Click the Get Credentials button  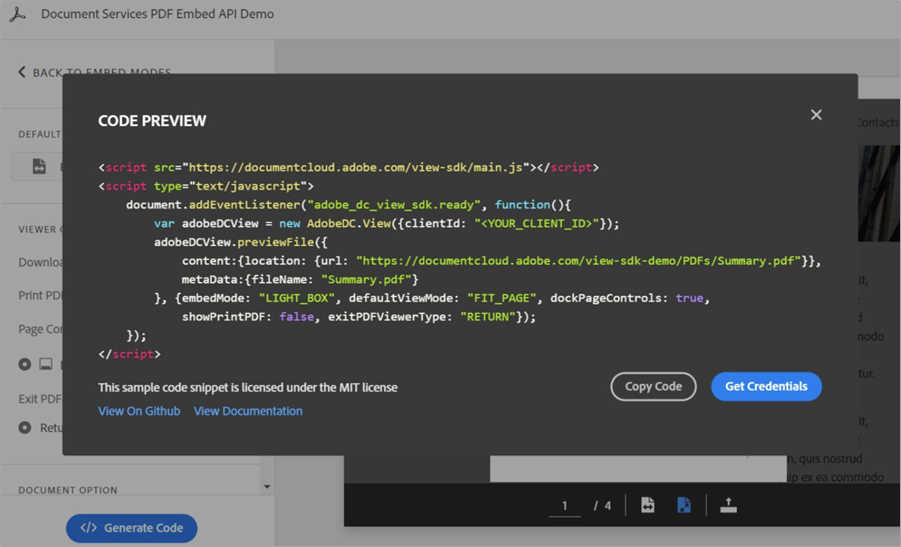(x=766, y=387)
